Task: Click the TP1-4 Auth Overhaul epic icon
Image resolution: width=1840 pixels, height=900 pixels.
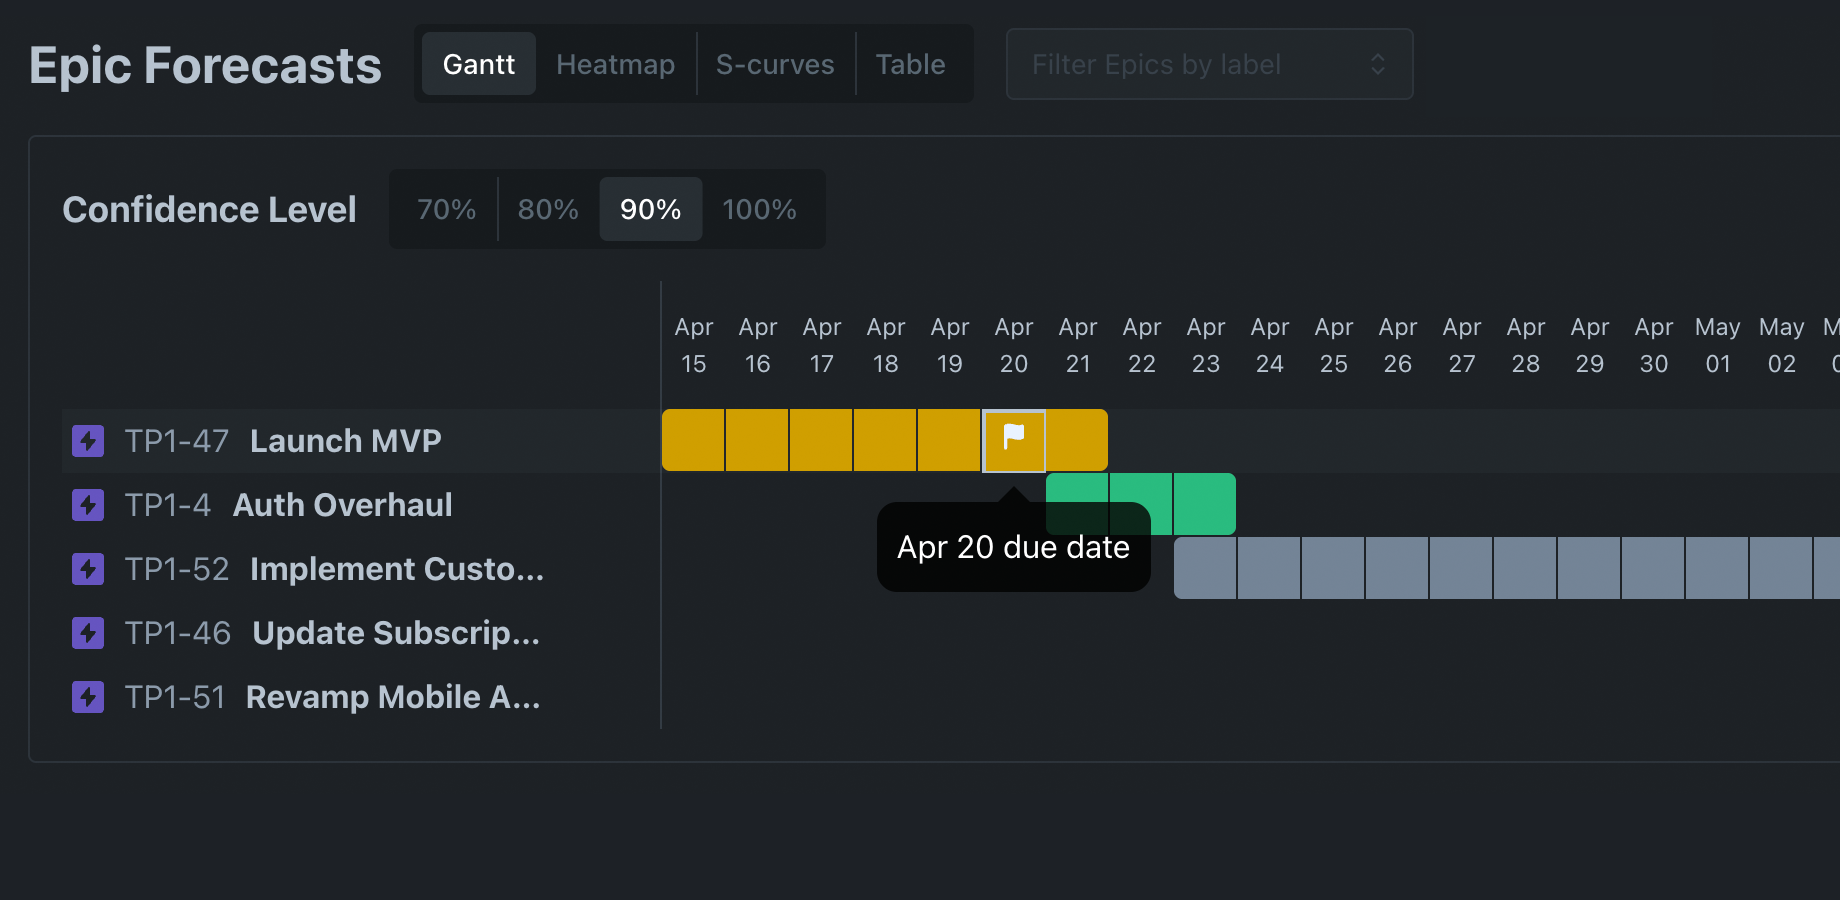Action: 88,504
